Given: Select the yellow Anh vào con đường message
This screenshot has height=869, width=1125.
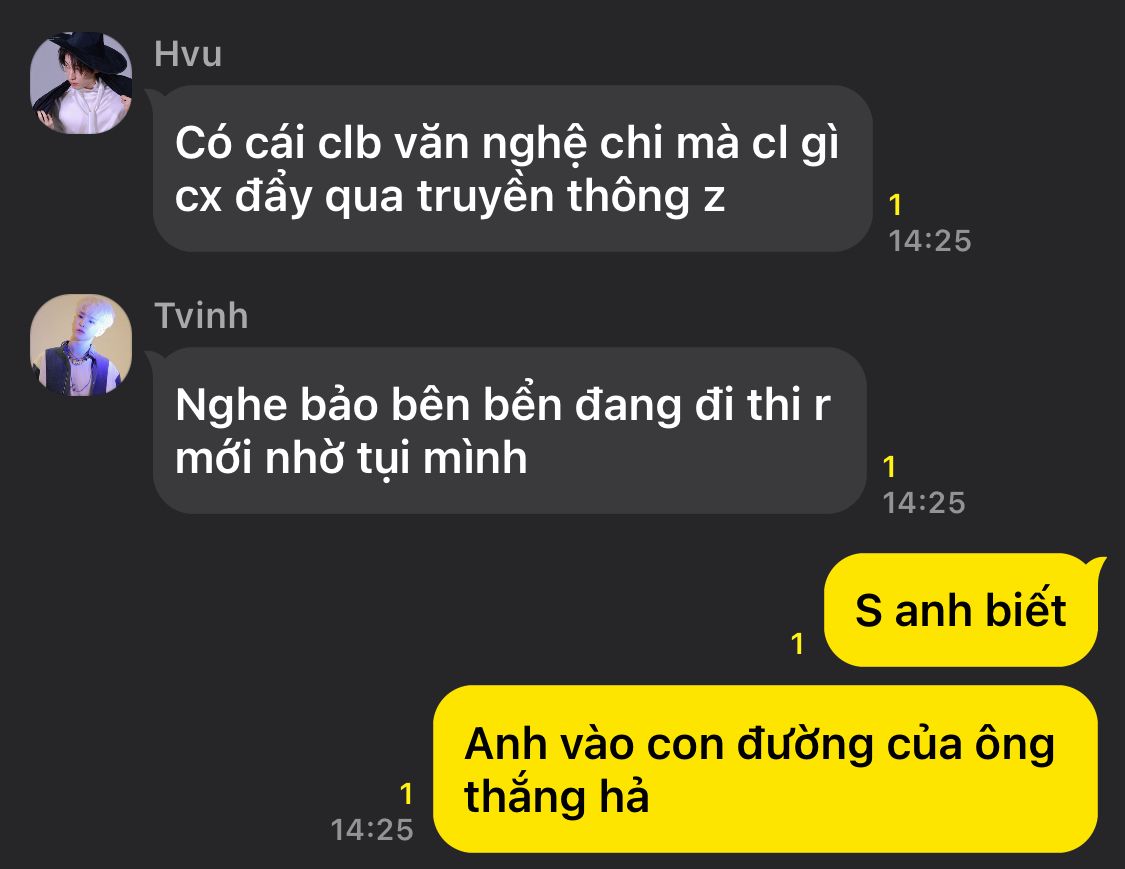Looking at the screenshot, I should 766,769.
